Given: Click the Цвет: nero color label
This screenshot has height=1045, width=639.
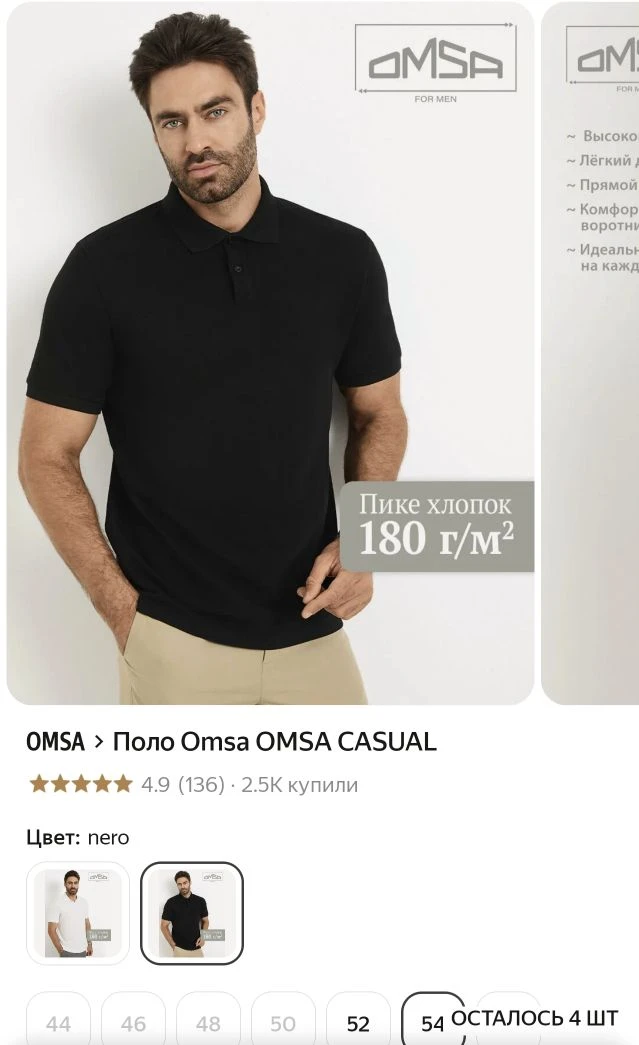Looking at the screenshot, I should click(78, 838).
